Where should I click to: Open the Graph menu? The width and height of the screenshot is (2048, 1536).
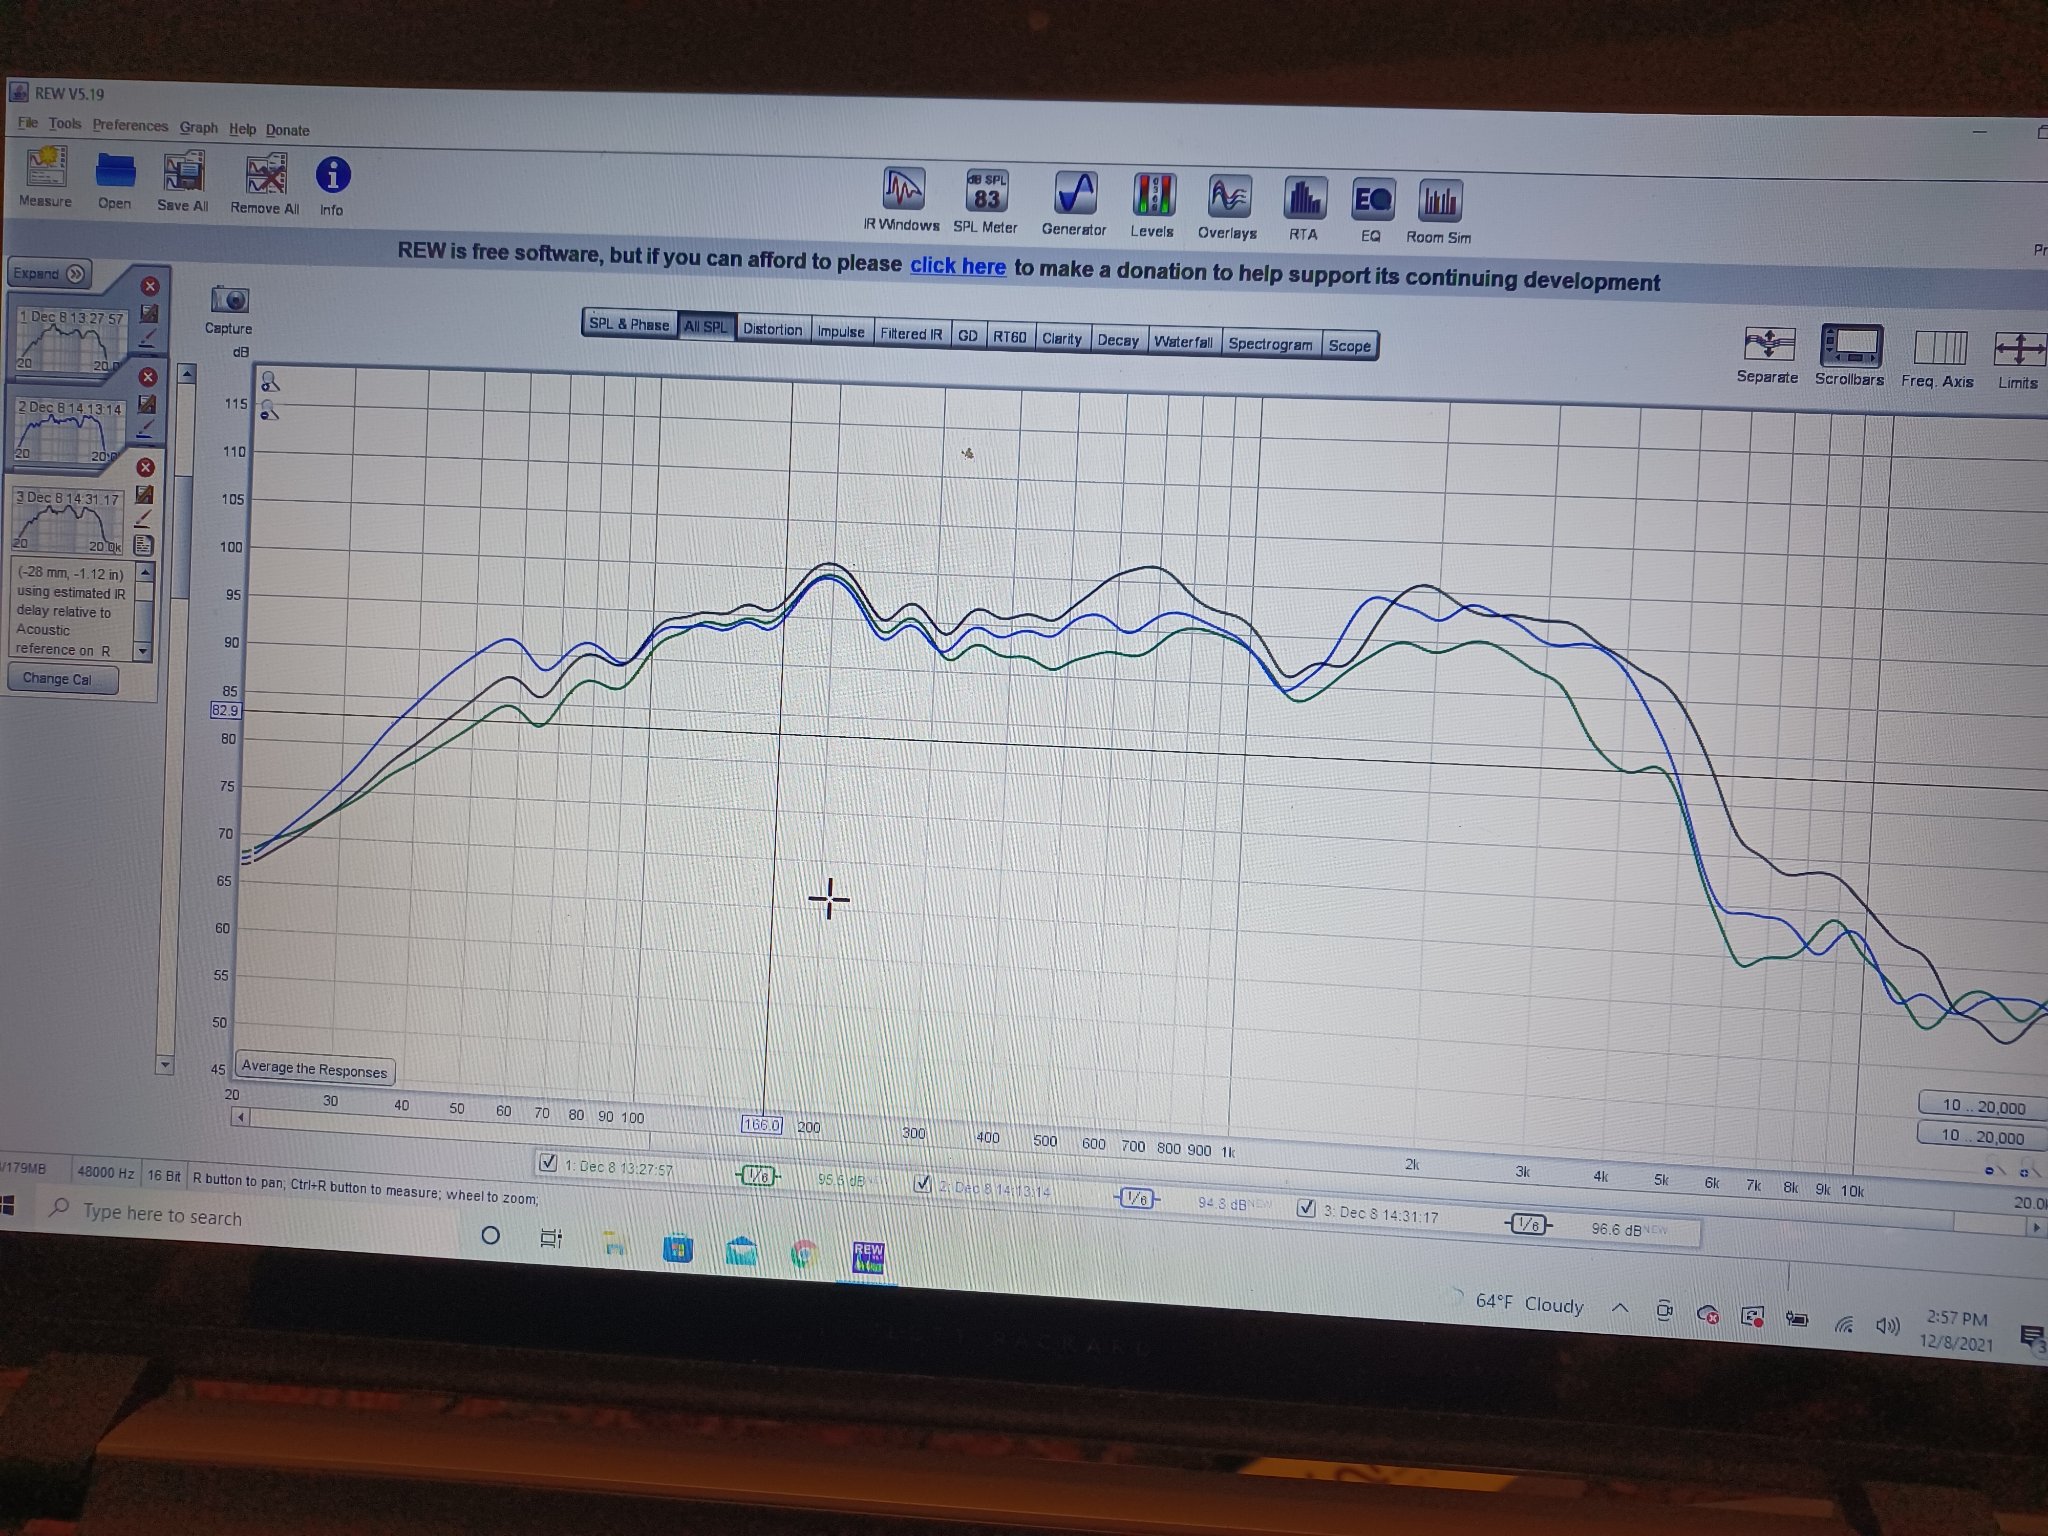198,127
